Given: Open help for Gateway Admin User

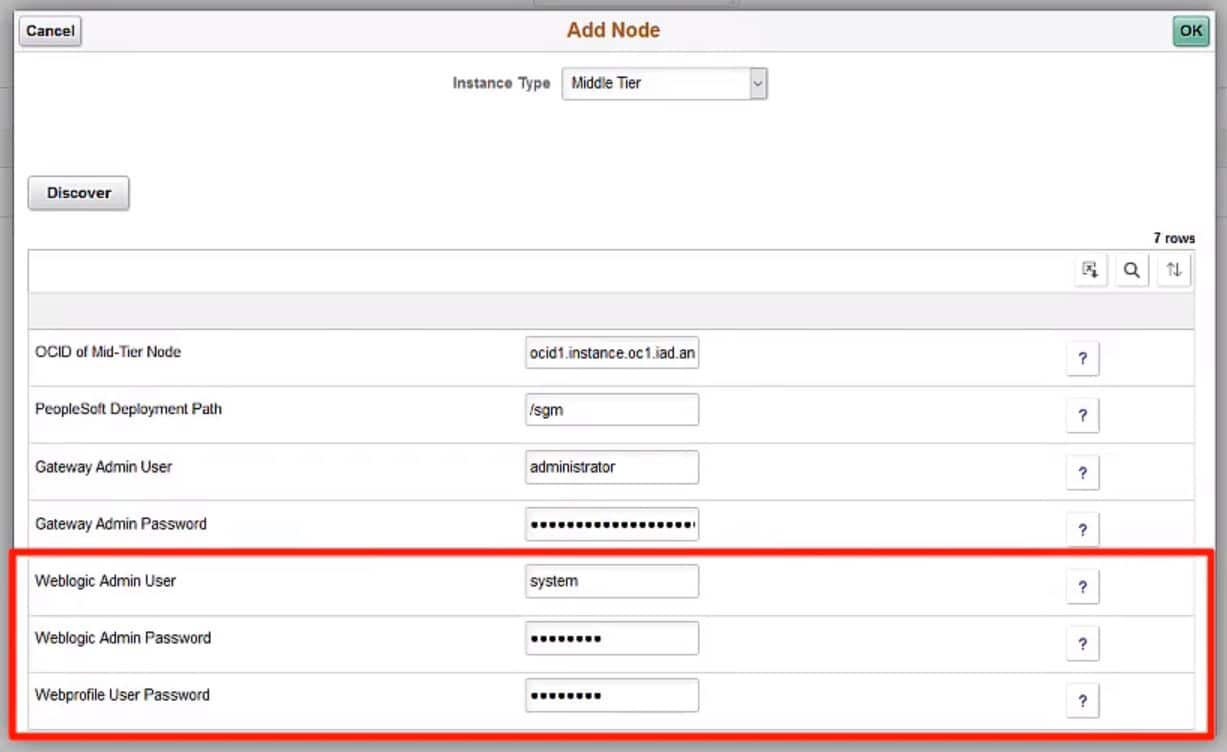Looking at the screenshot, I should click(x=1083, y=472).
